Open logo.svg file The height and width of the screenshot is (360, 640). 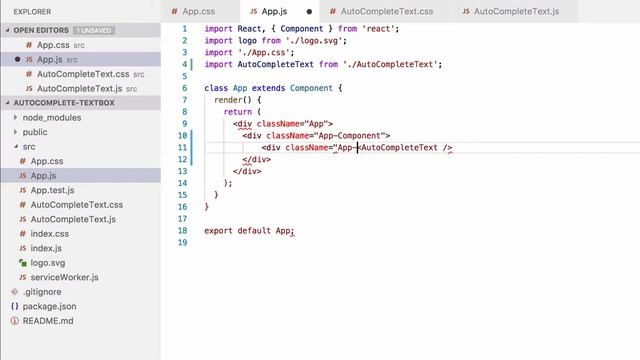click(x=81, y=263)
